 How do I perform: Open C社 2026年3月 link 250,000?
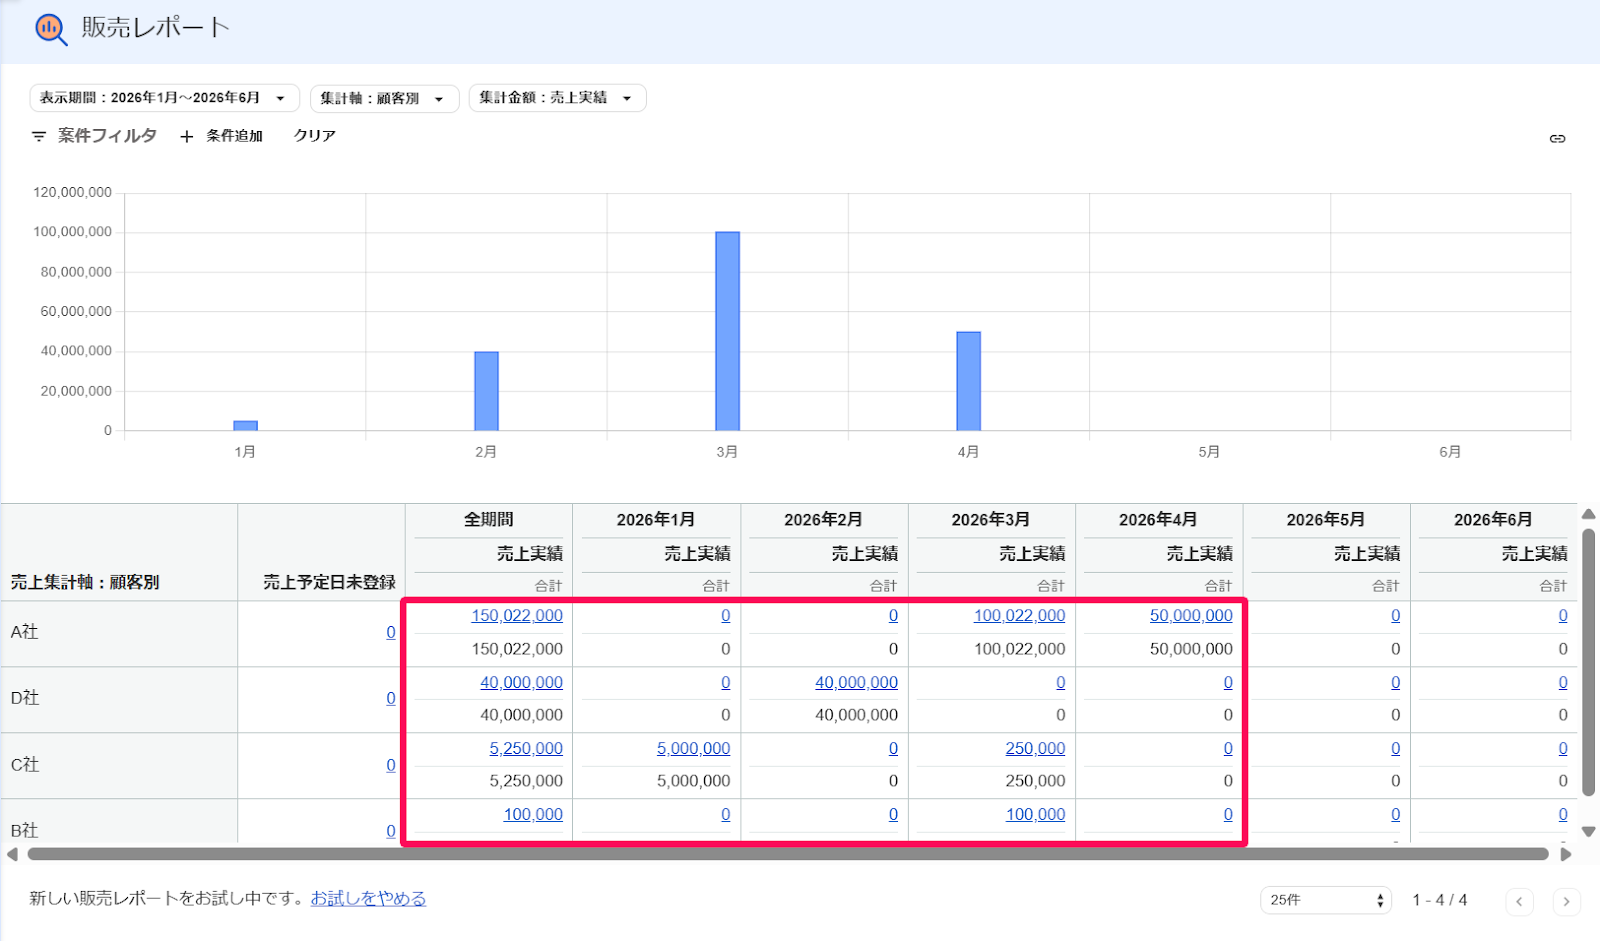click(x=1035, y=748)
